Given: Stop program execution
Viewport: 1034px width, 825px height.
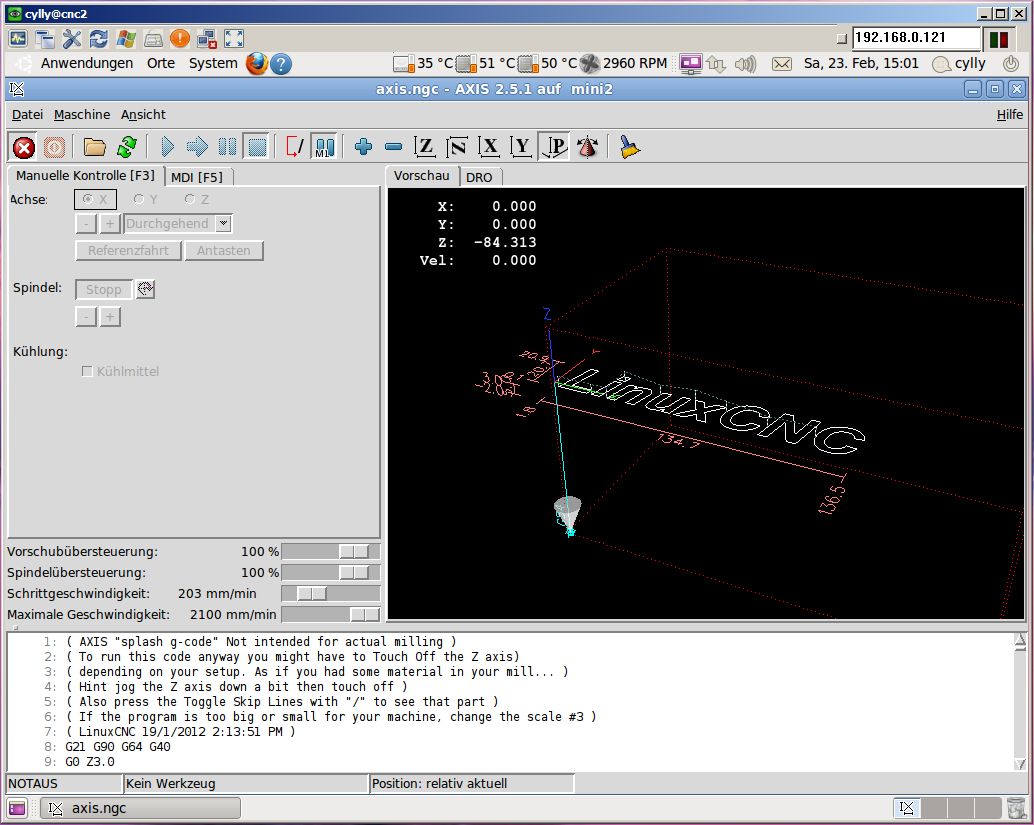Looking at the screenshot, I should (257, 146).
